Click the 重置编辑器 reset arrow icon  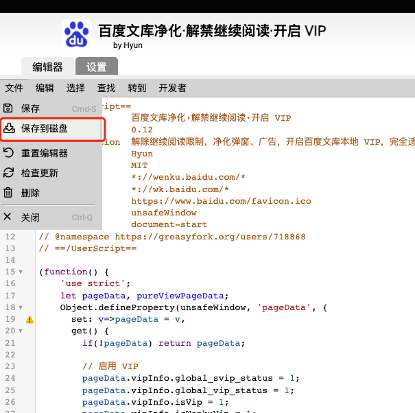coord(8,153)
